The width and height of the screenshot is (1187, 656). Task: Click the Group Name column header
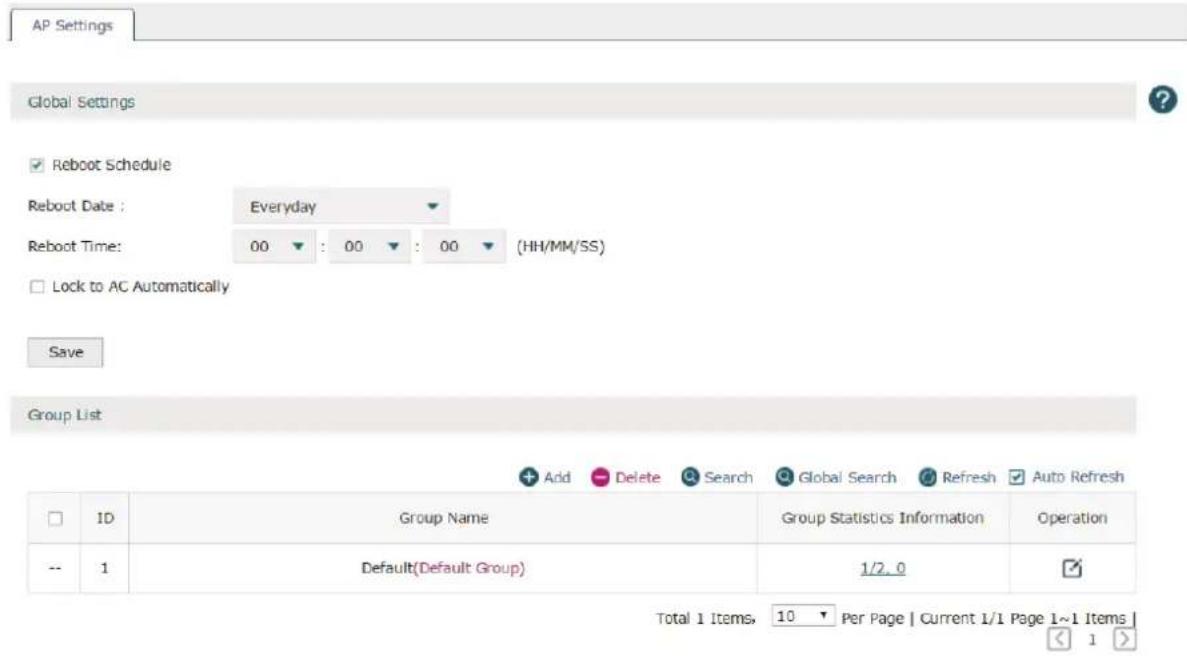pos(443,518)
